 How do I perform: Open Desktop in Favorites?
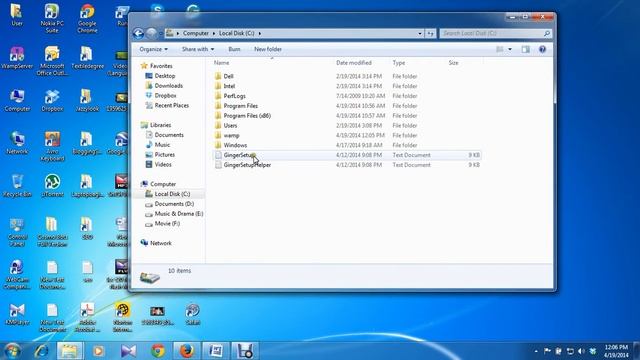tap(165, 76)
